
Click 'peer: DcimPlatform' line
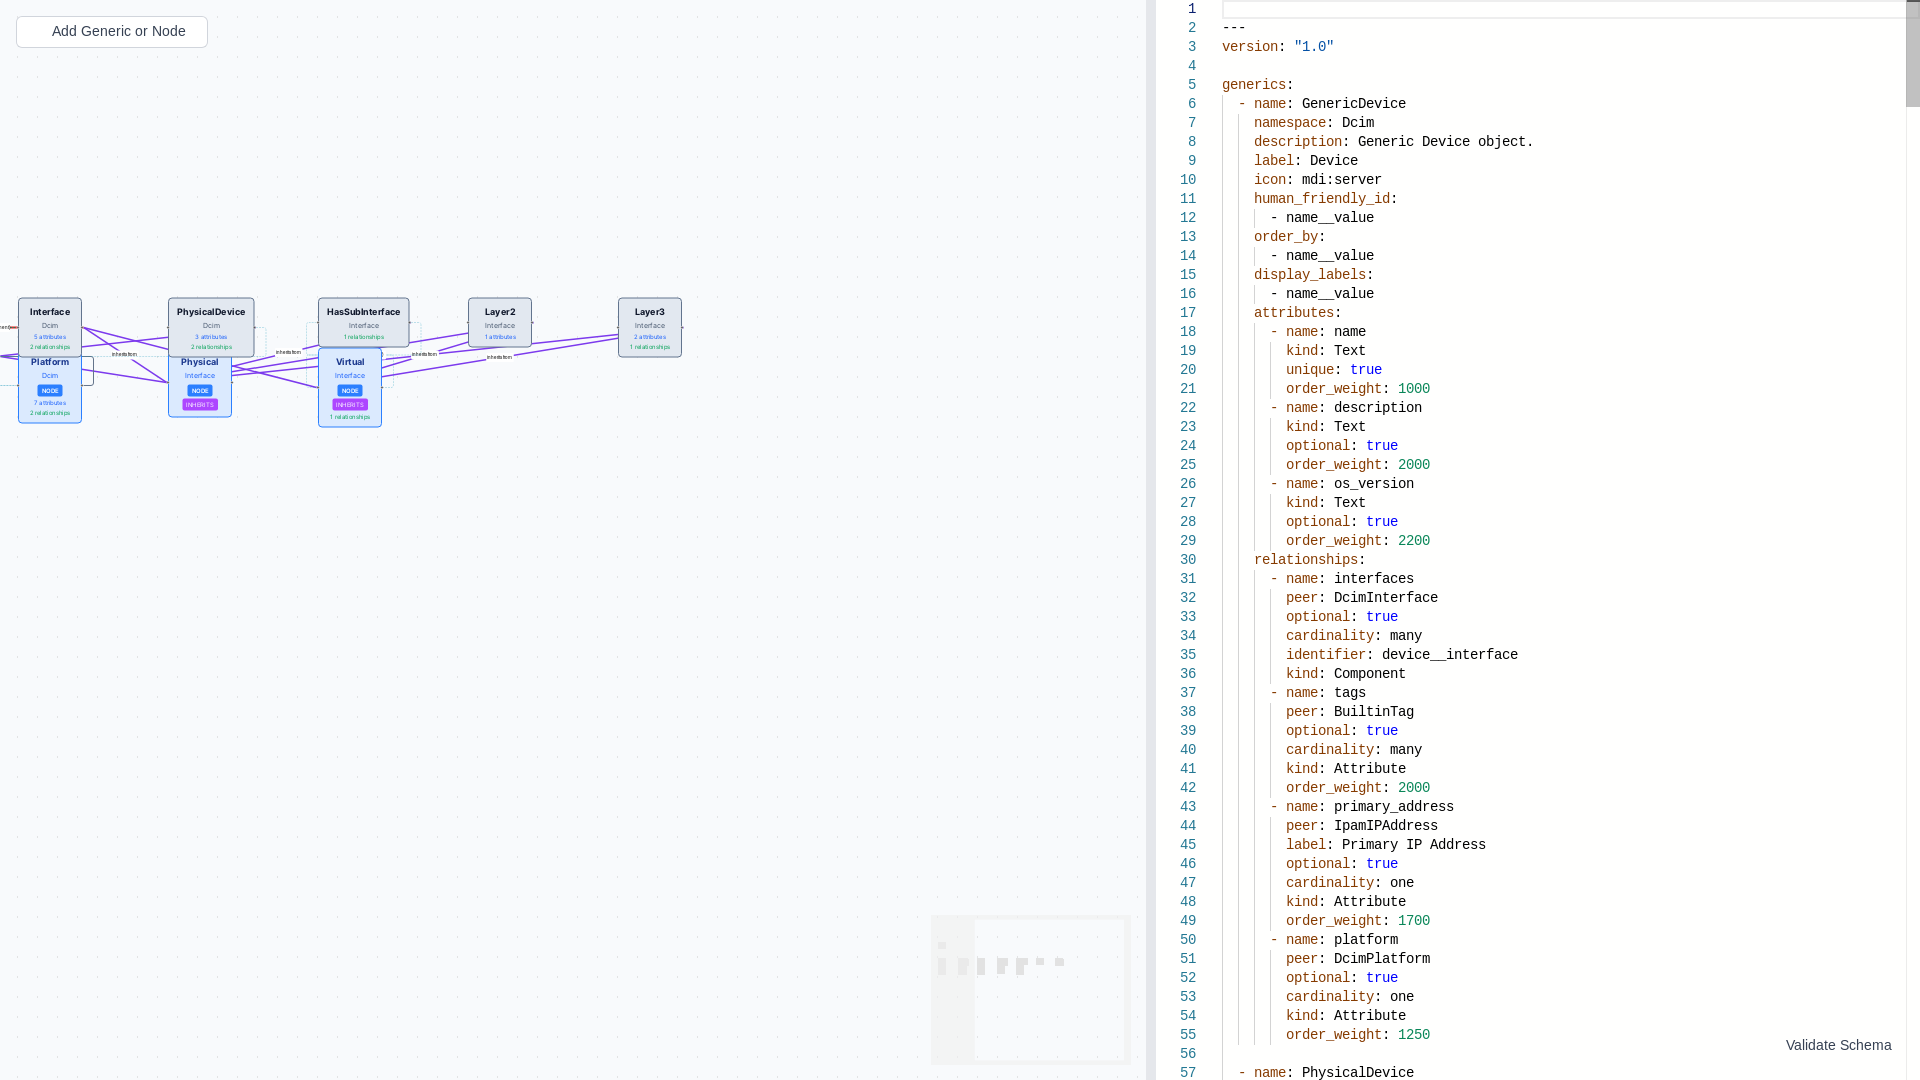pos(1358,959)
